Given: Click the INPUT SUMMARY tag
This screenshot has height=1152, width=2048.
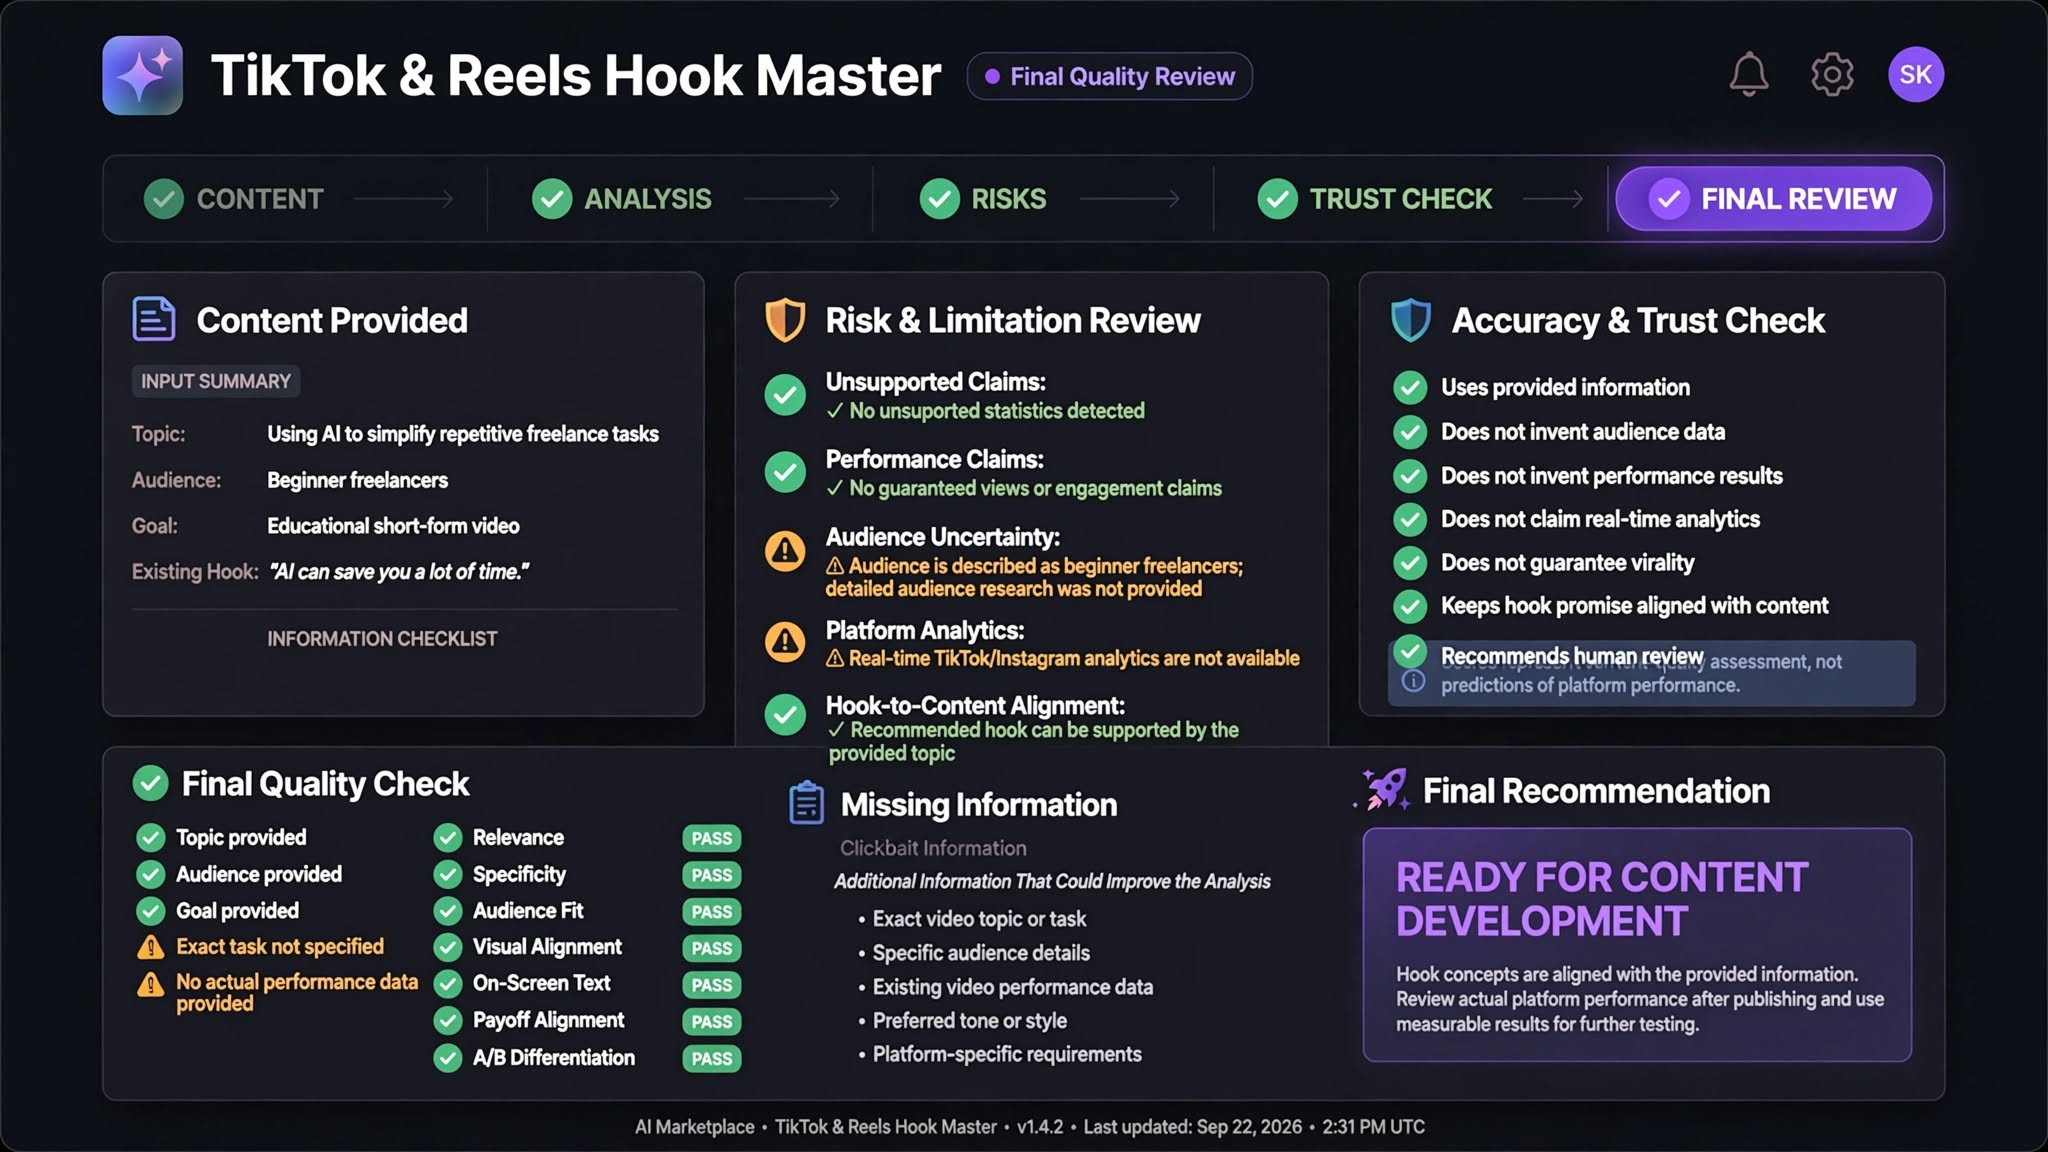Looking at the screenshot, I should pos(216,381).
